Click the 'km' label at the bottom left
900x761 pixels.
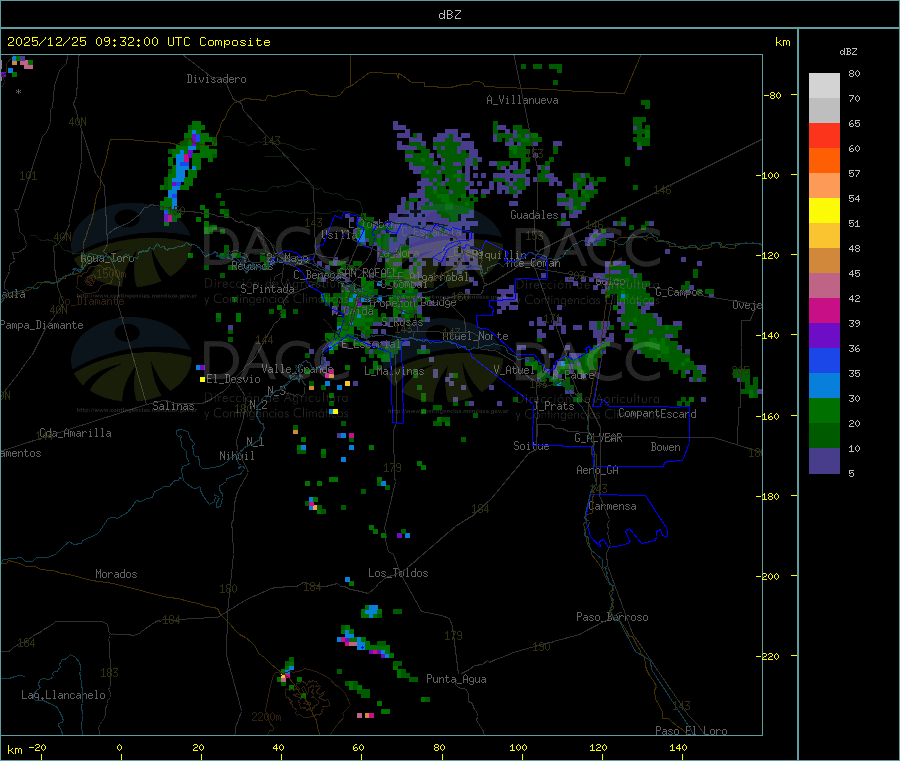pos(14,750)
